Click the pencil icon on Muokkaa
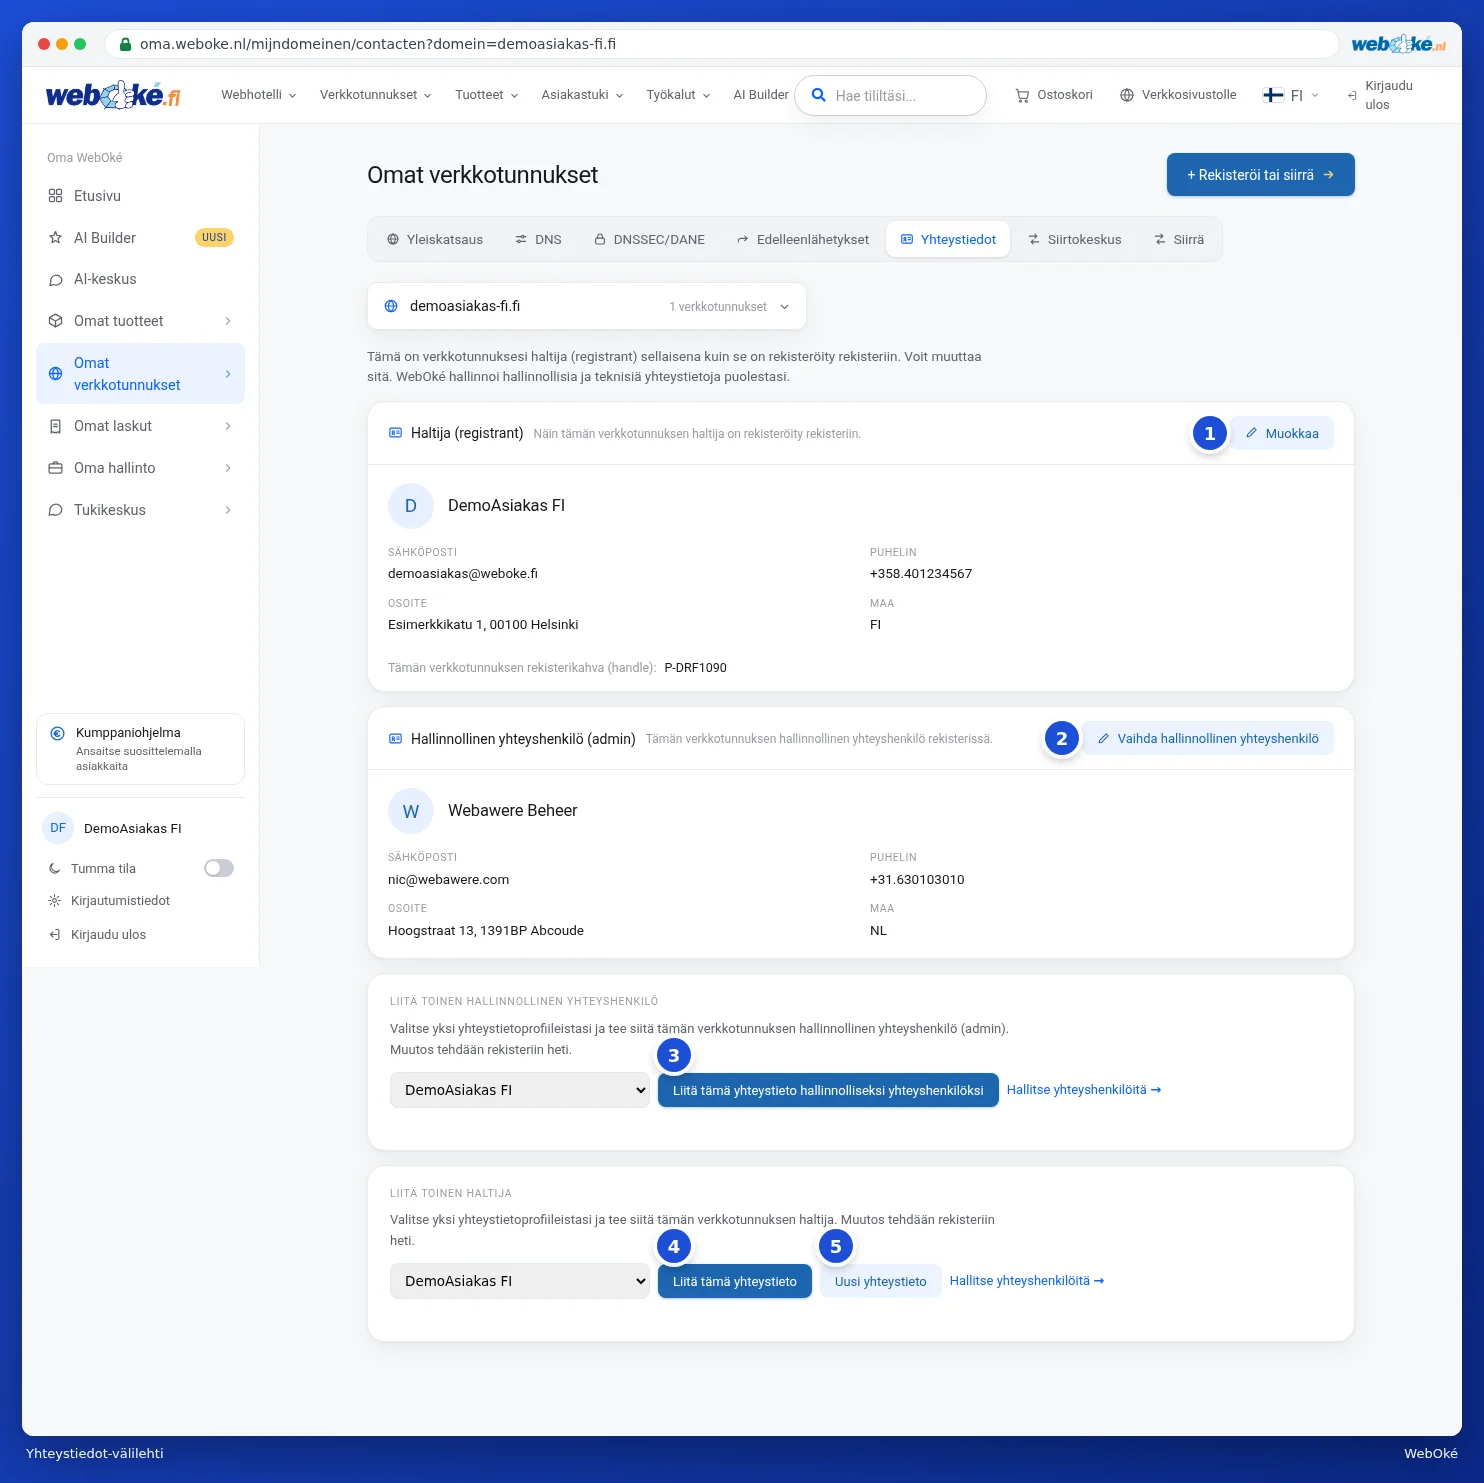 [1251, 433]
